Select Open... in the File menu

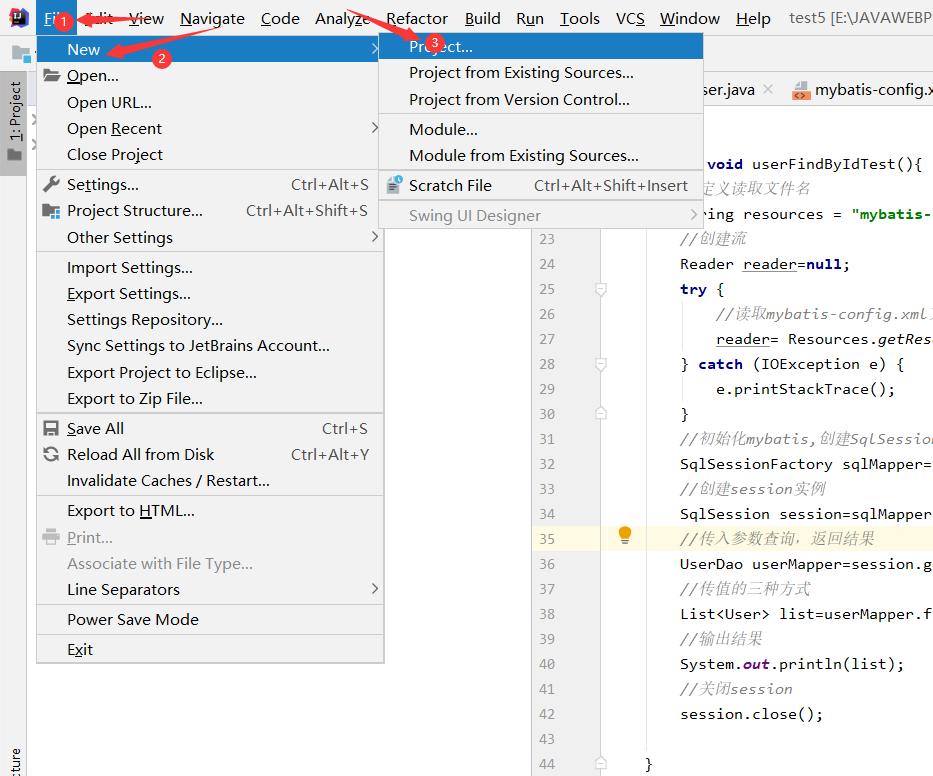(210, 76)
